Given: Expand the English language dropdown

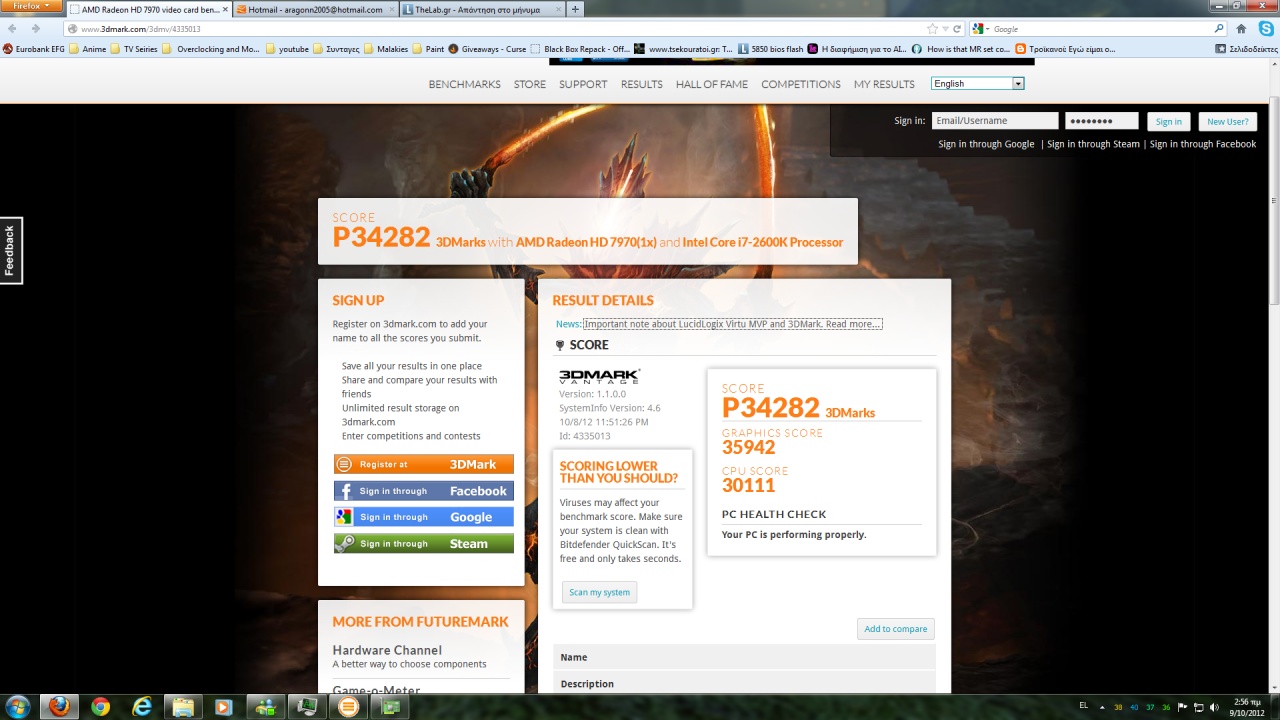Looking at the screenshot, I should 978,84.
